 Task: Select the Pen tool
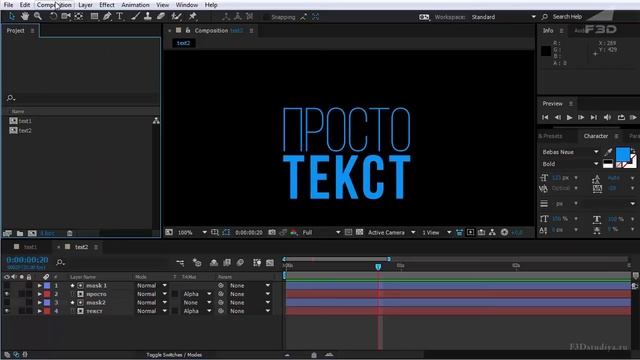pos(107,16)
